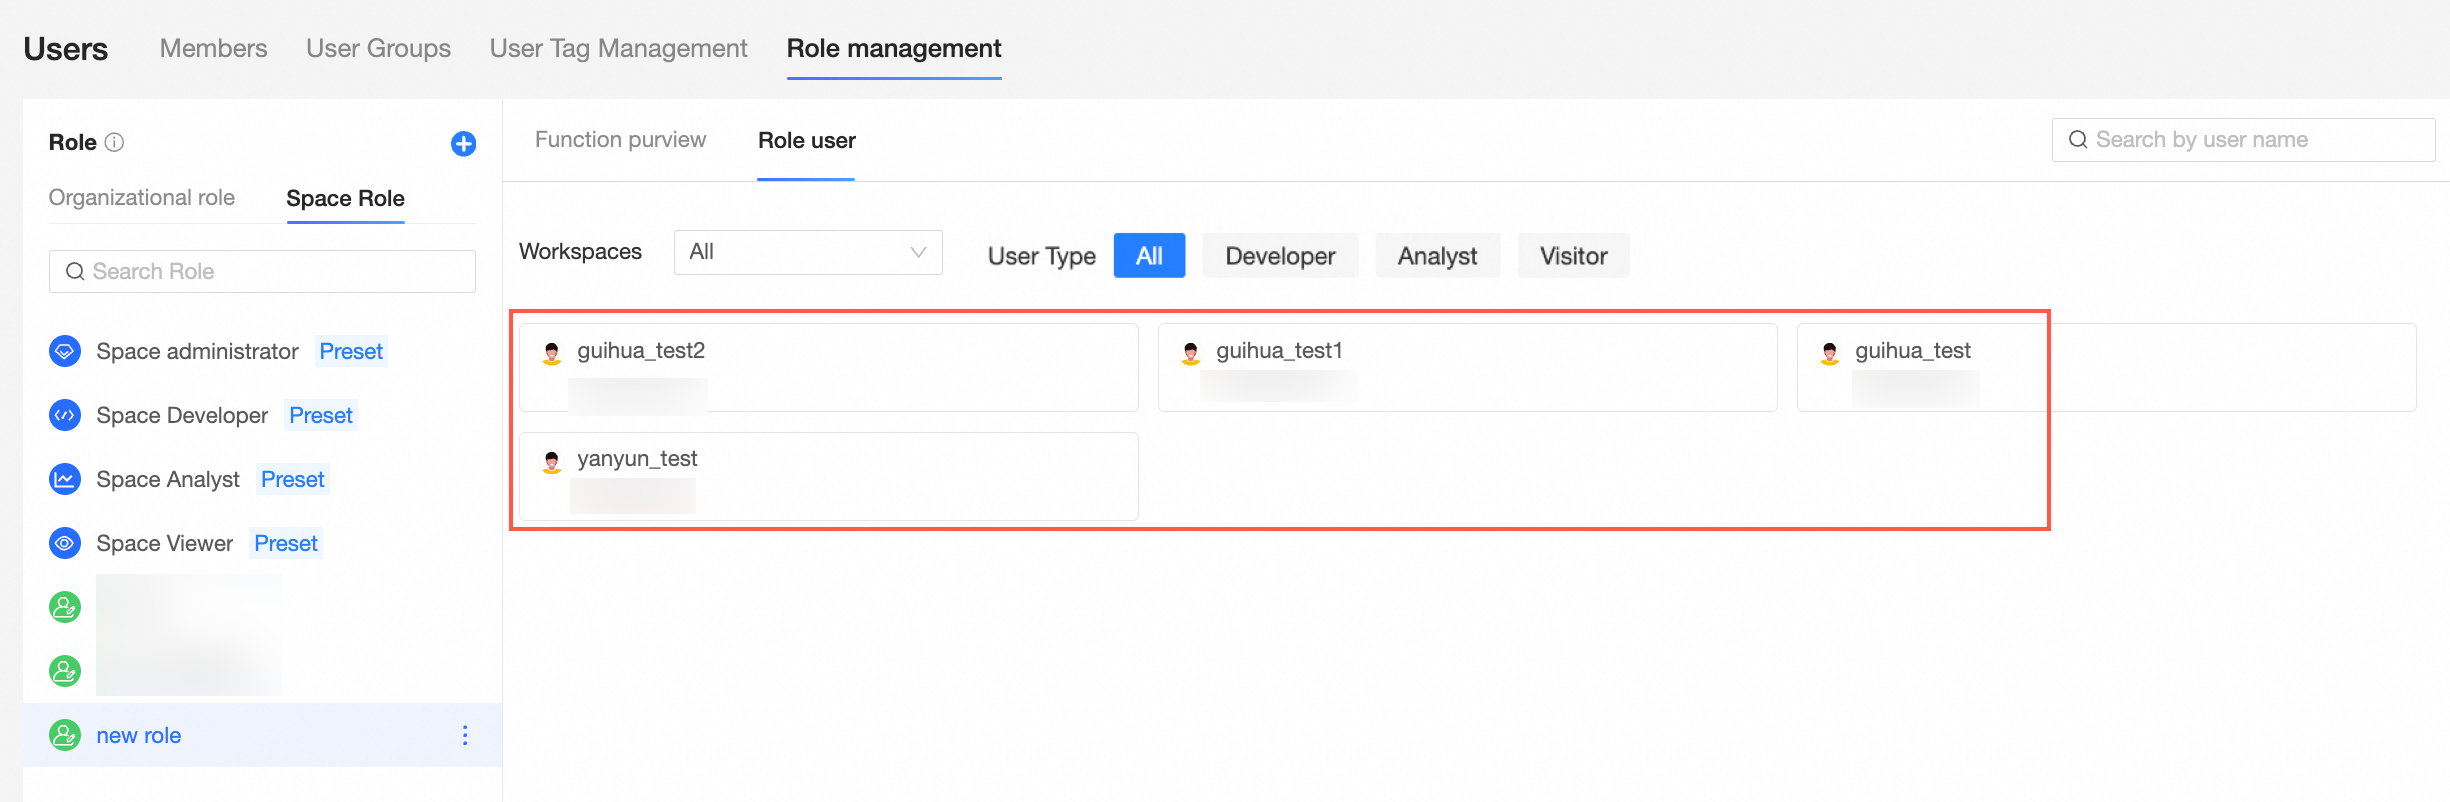The image size is (2450, 802).
Task: Click the Space administrator role icon
Action: click(x=65, y=351)
